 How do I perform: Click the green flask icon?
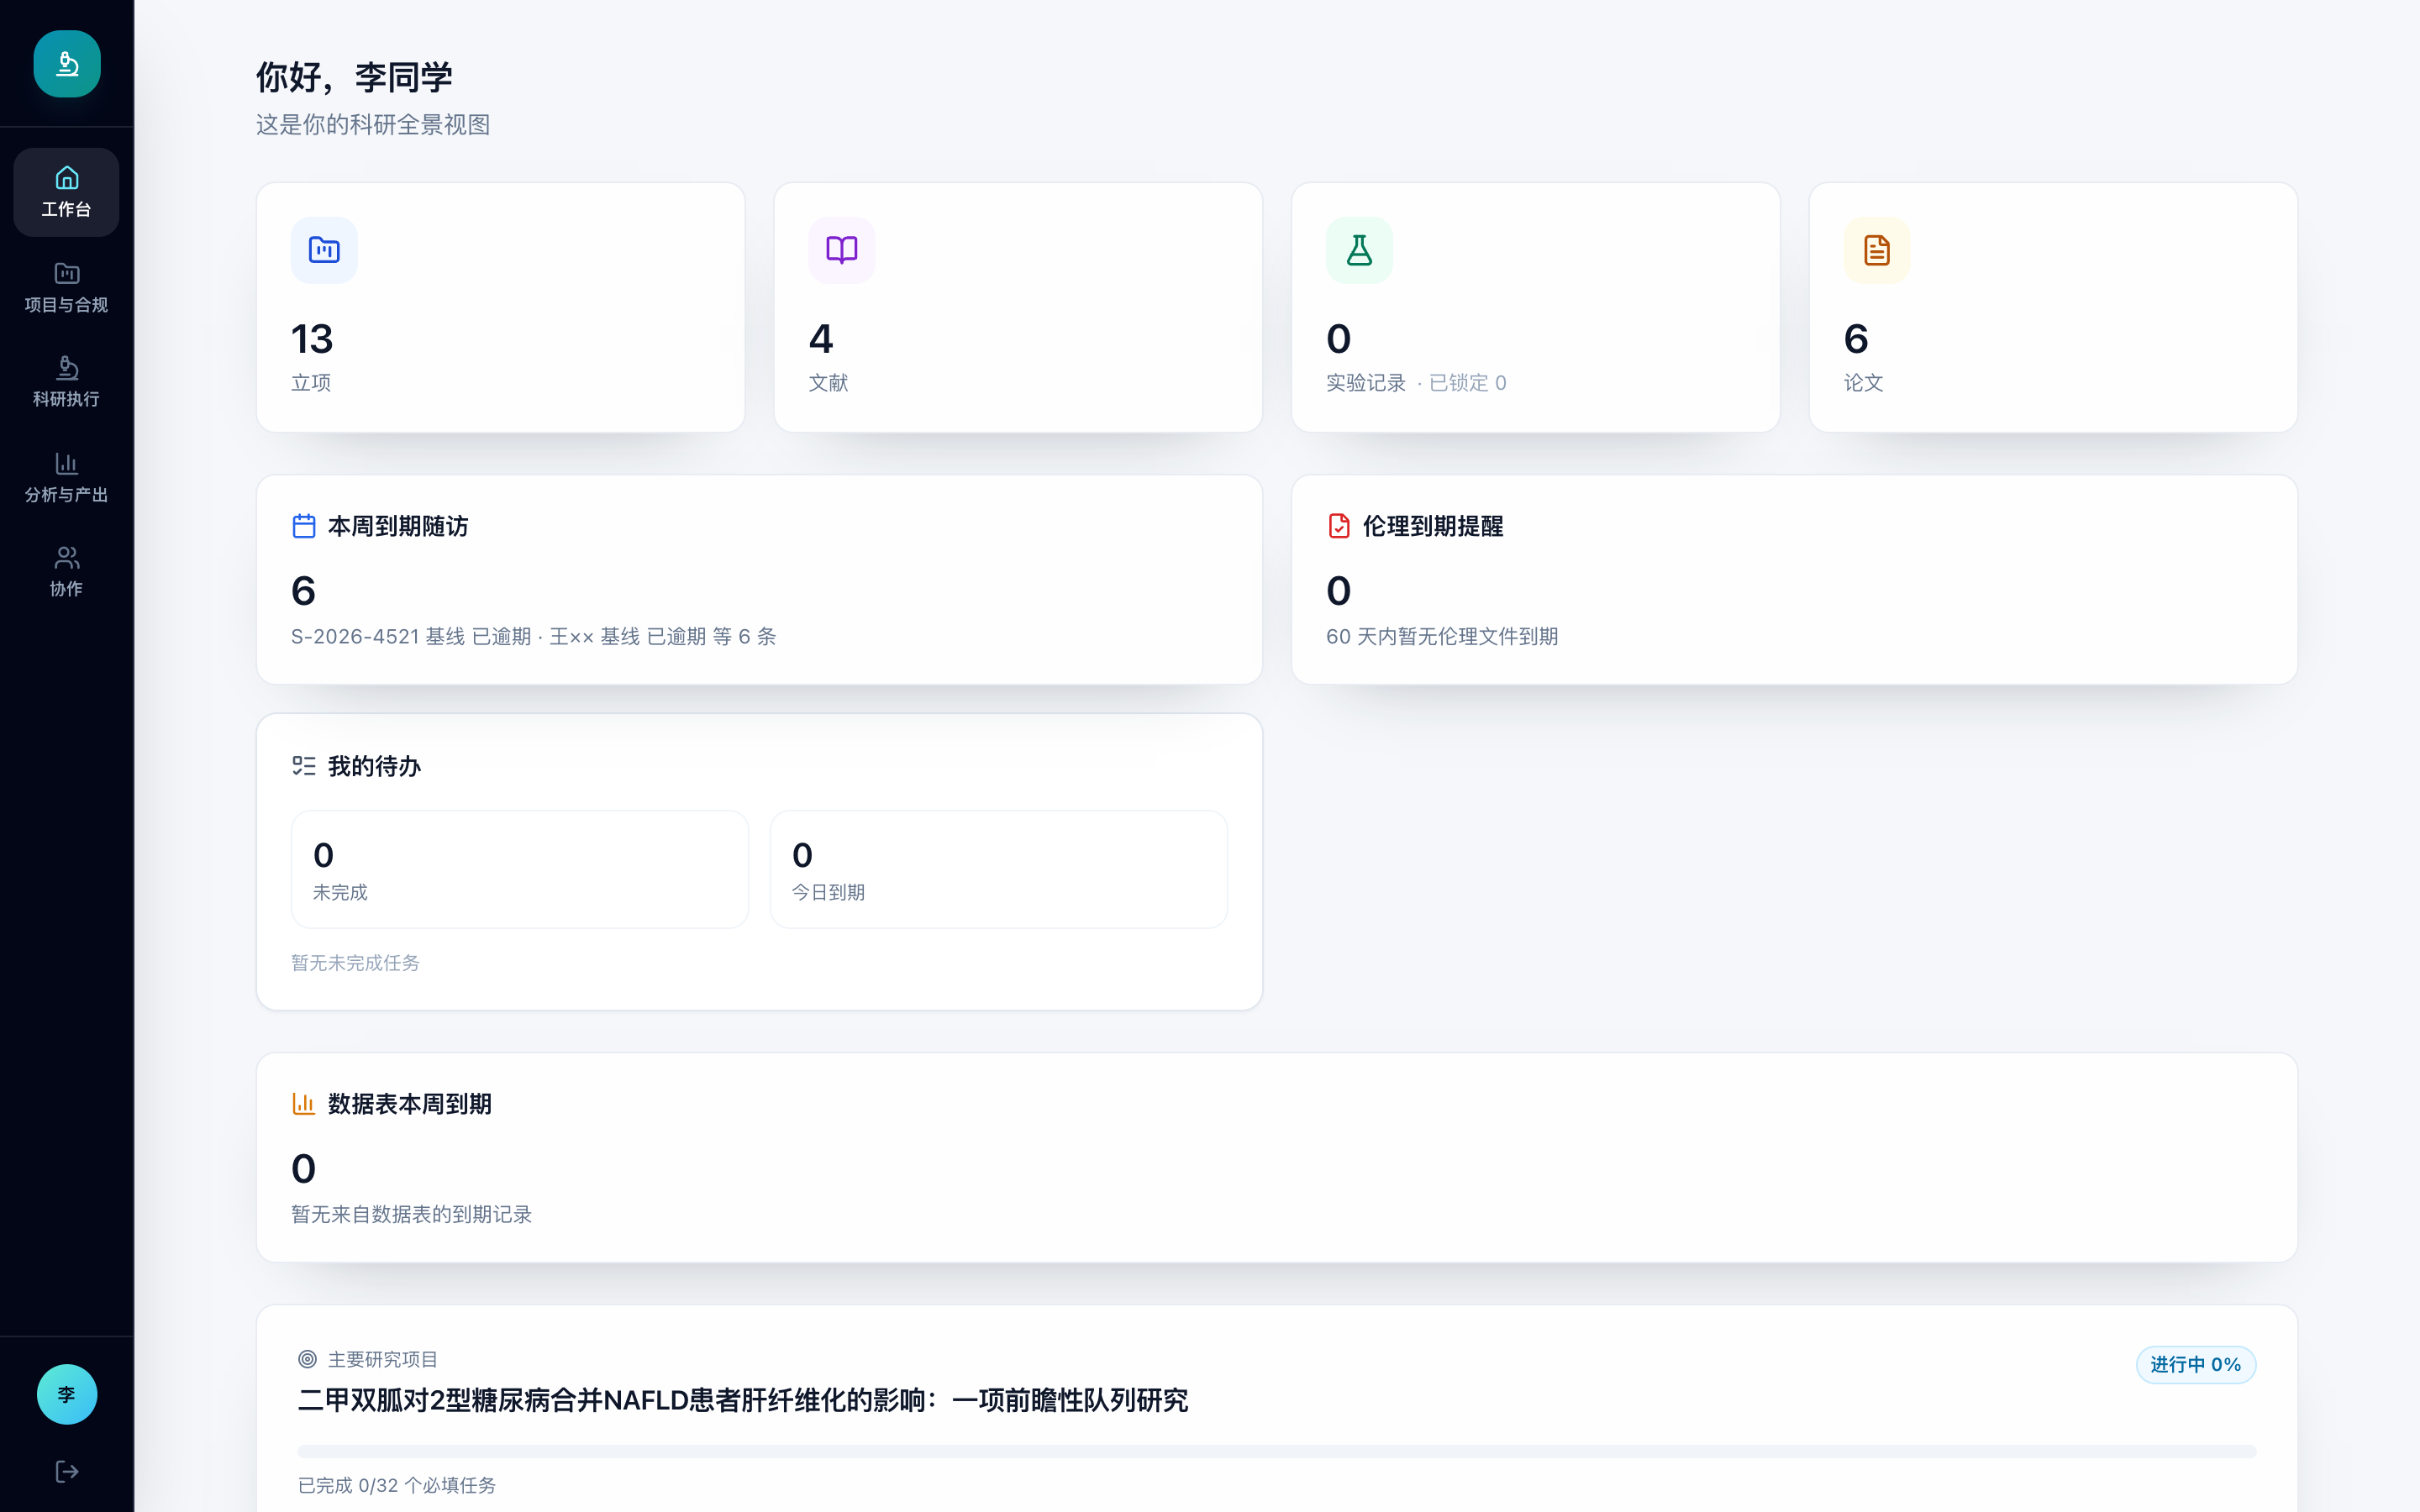pyautogui.click(x=1359, y=250)
